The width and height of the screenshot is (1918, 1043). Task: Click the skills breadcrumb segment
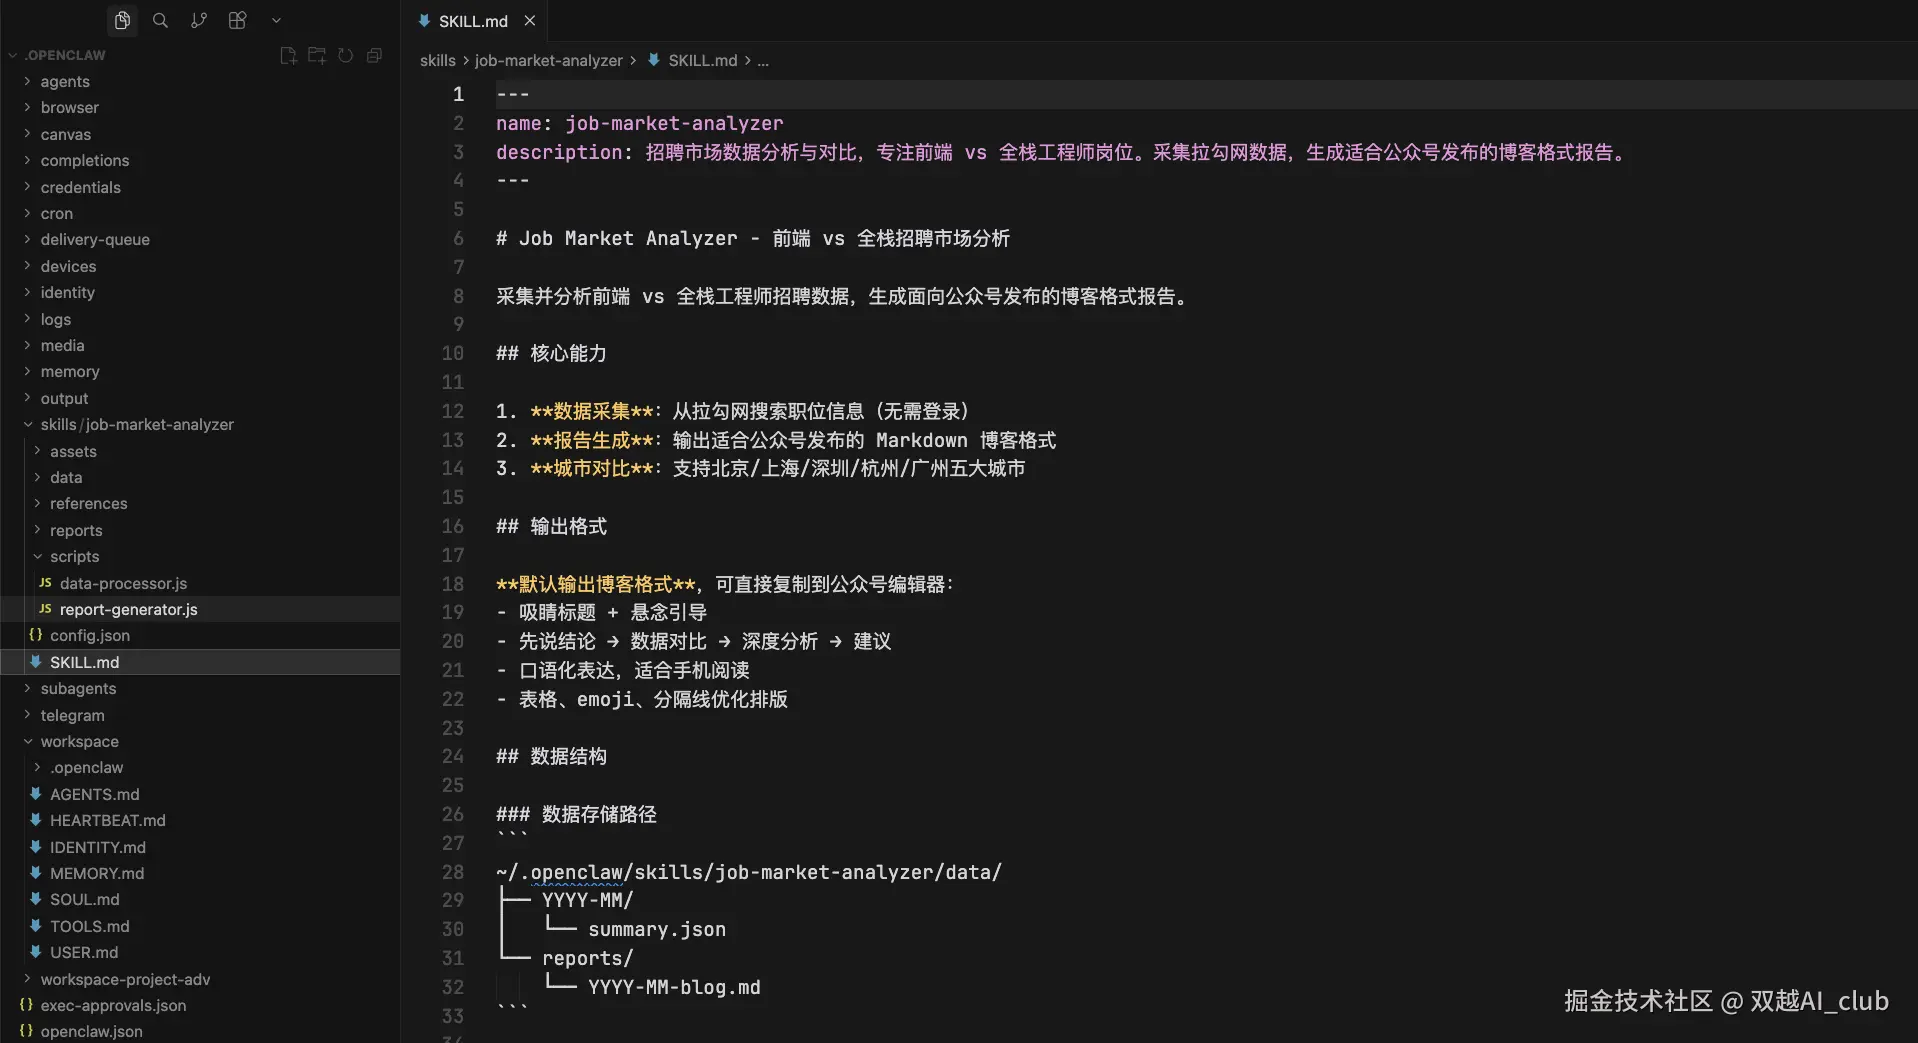click(x=438, y=61)
